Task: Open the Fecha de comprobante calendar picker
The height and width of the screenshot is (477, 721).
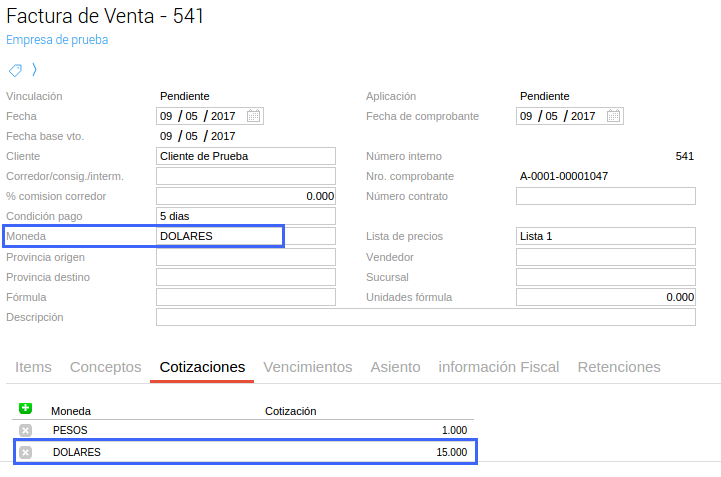Action: [614, 116]
